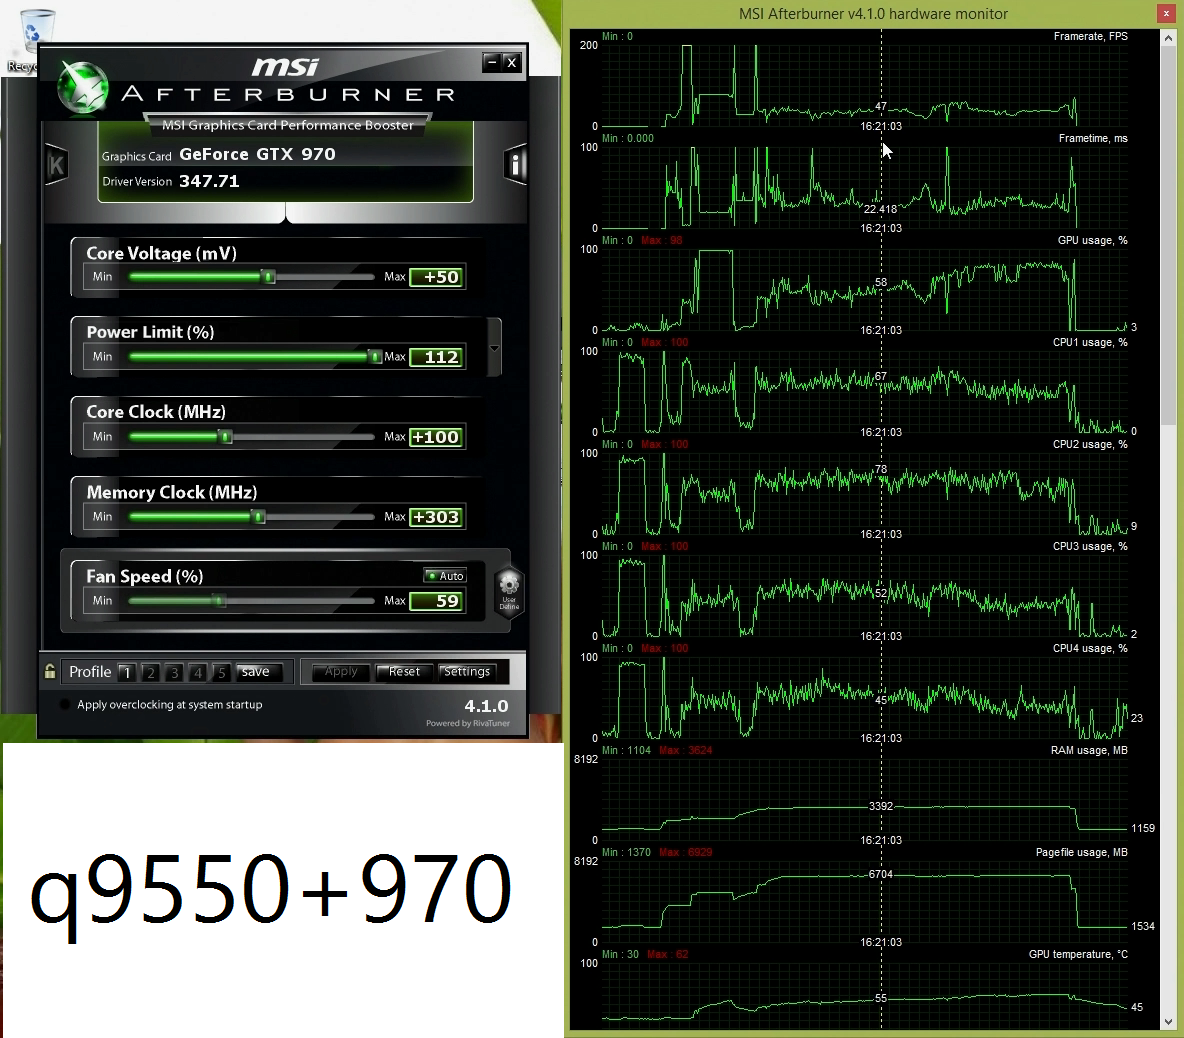This screenshot has height=1038, width=1184.
Task: Click the Memory Clock slider handle
Action: (x=259, y=516)
